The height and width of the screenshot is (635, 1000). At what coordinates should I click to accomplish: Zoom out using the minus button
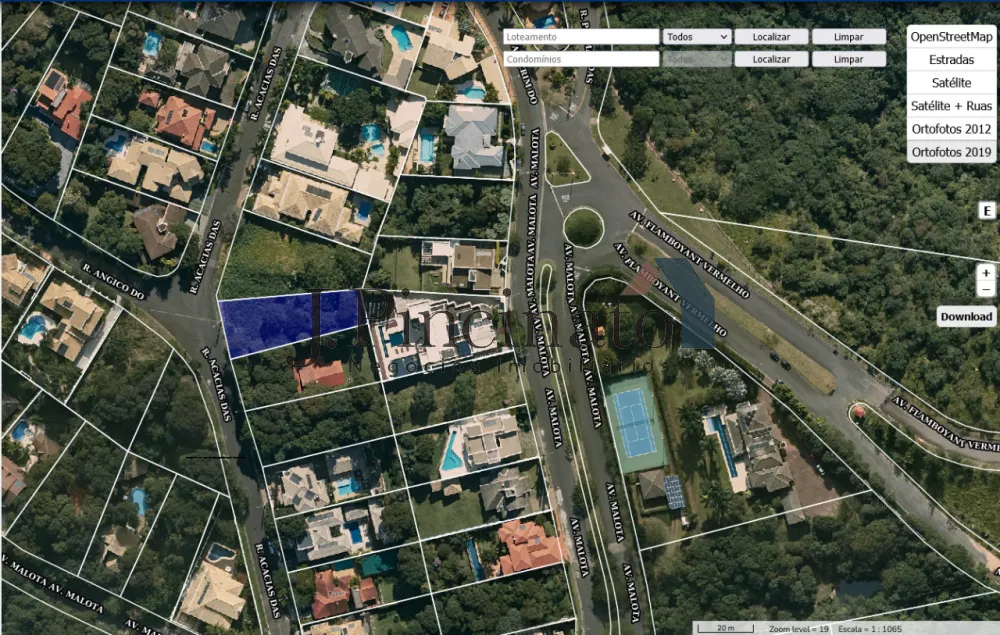[986, 288]
